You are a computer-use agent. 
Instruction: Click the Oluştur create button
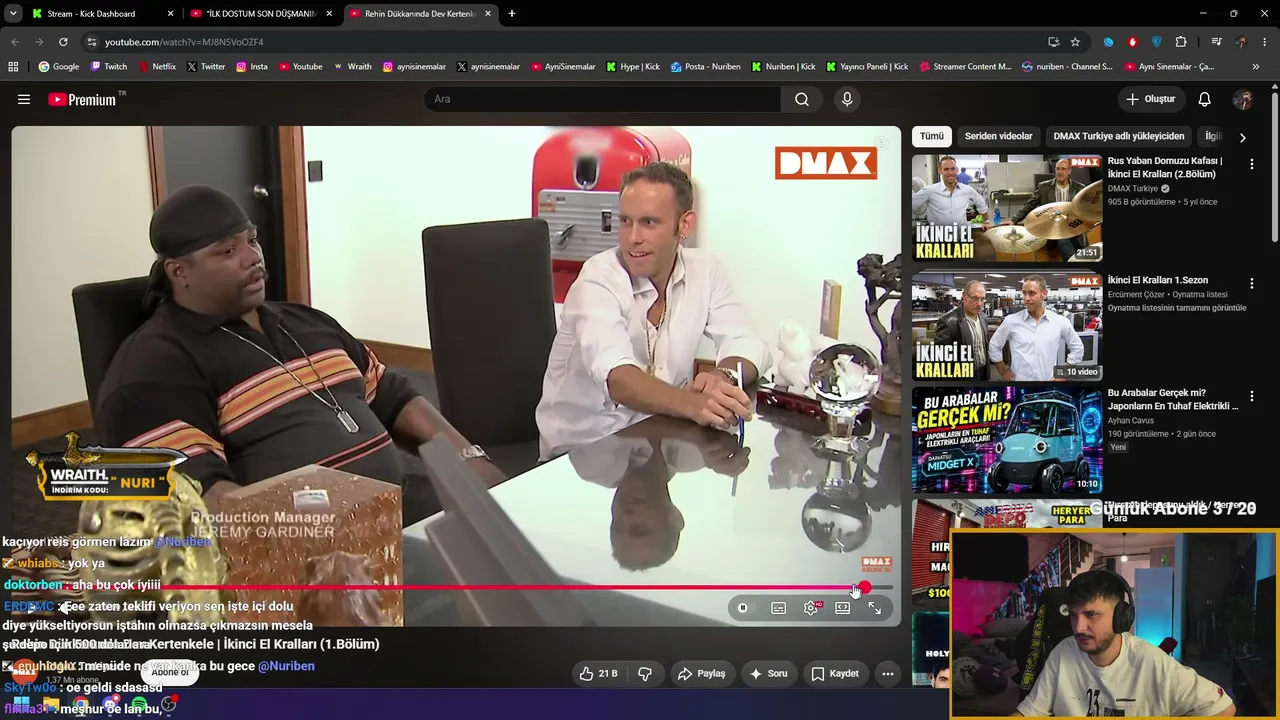1152,99
